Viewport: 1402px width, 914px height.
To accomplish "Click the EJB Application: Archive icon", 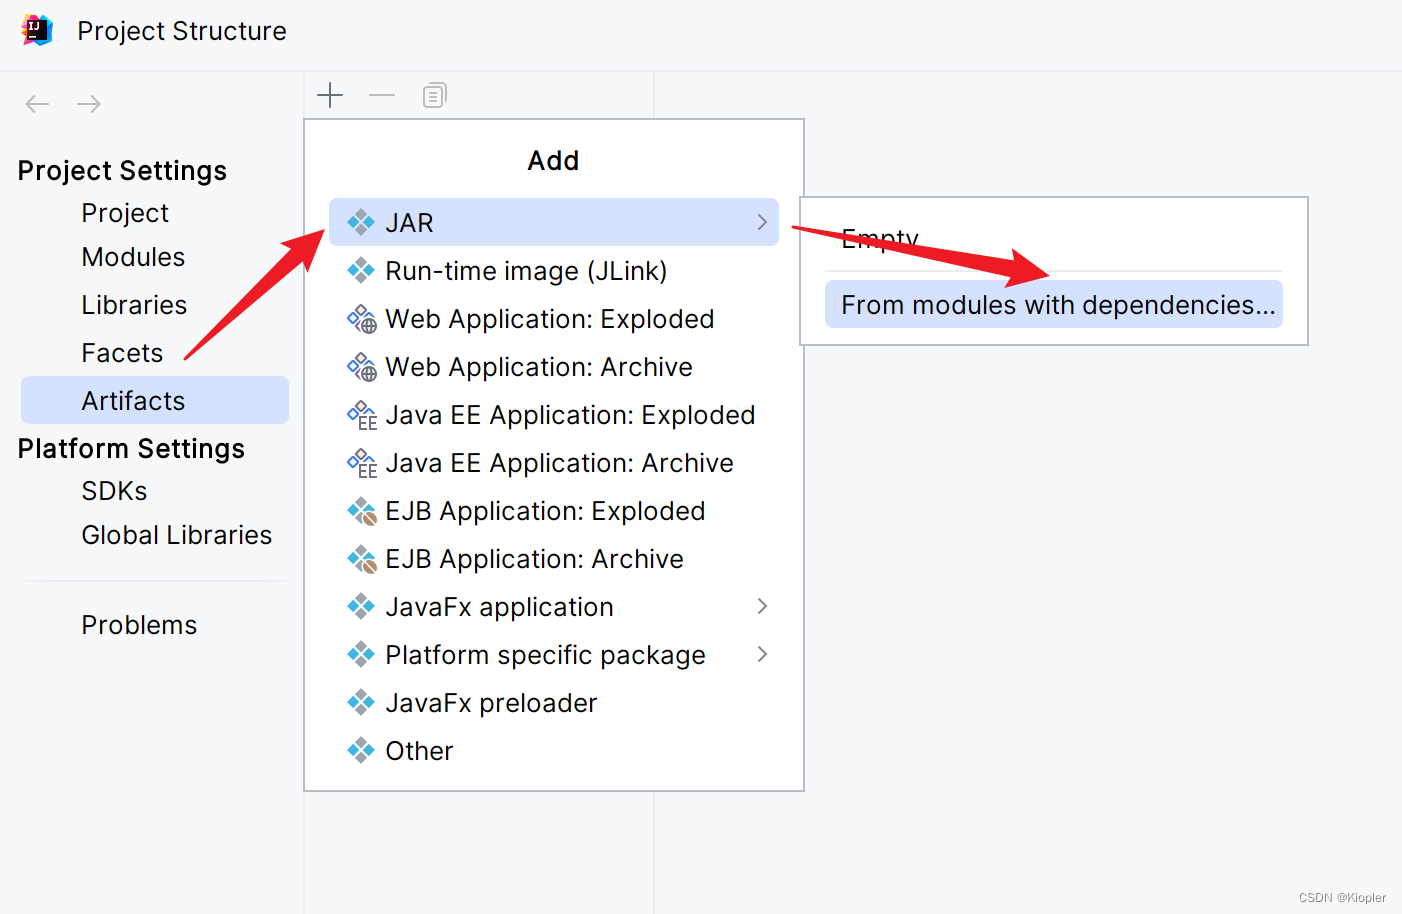I will click(x=362, y=559).
